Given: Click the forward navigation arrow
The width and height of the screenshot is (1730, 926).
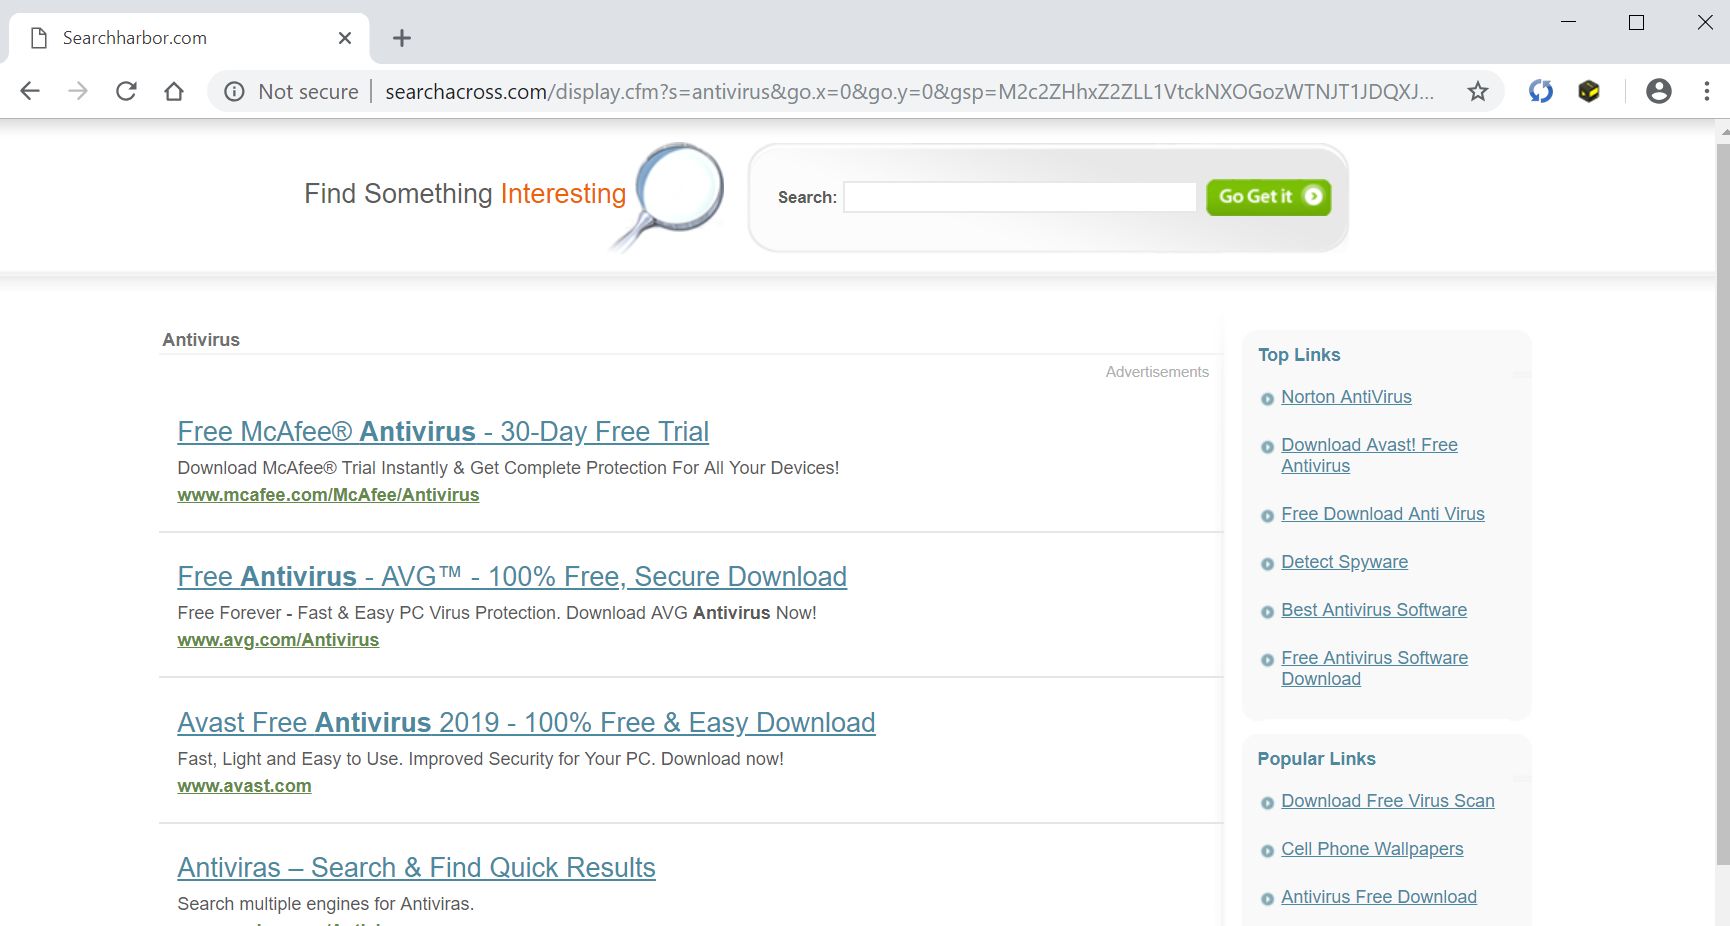Looking at the screenshot, I should (78, 91).
